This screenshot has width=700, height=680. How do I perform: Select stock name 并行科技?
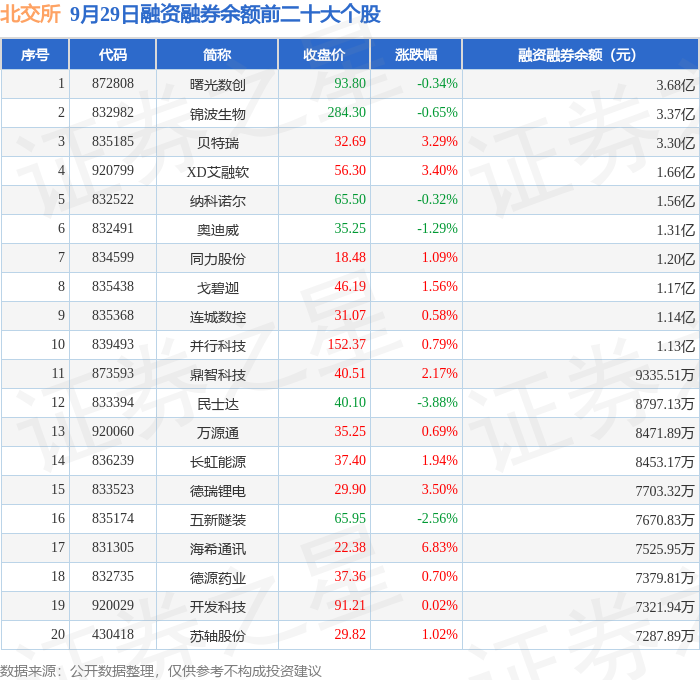pyautogui.click(x=217, y=346)
